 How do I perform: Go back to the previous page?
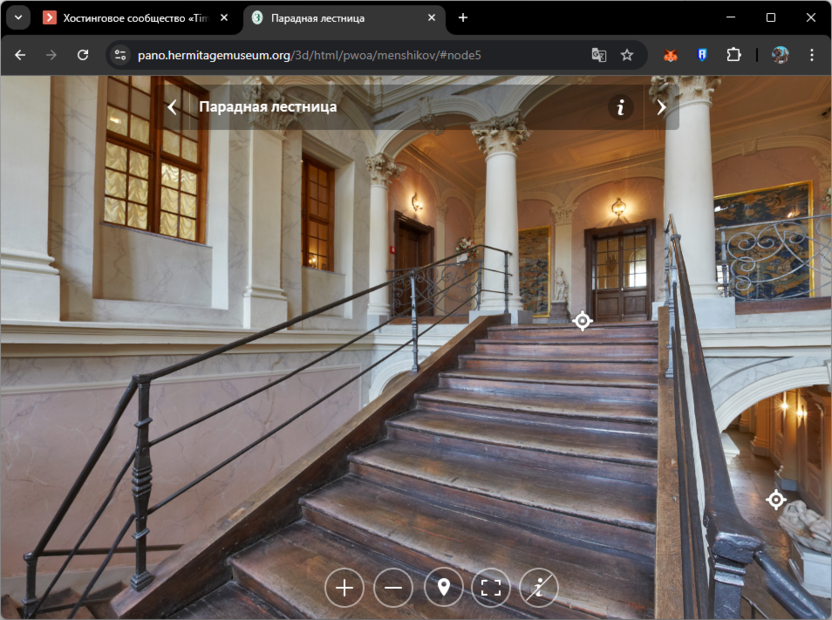[20, 55]
